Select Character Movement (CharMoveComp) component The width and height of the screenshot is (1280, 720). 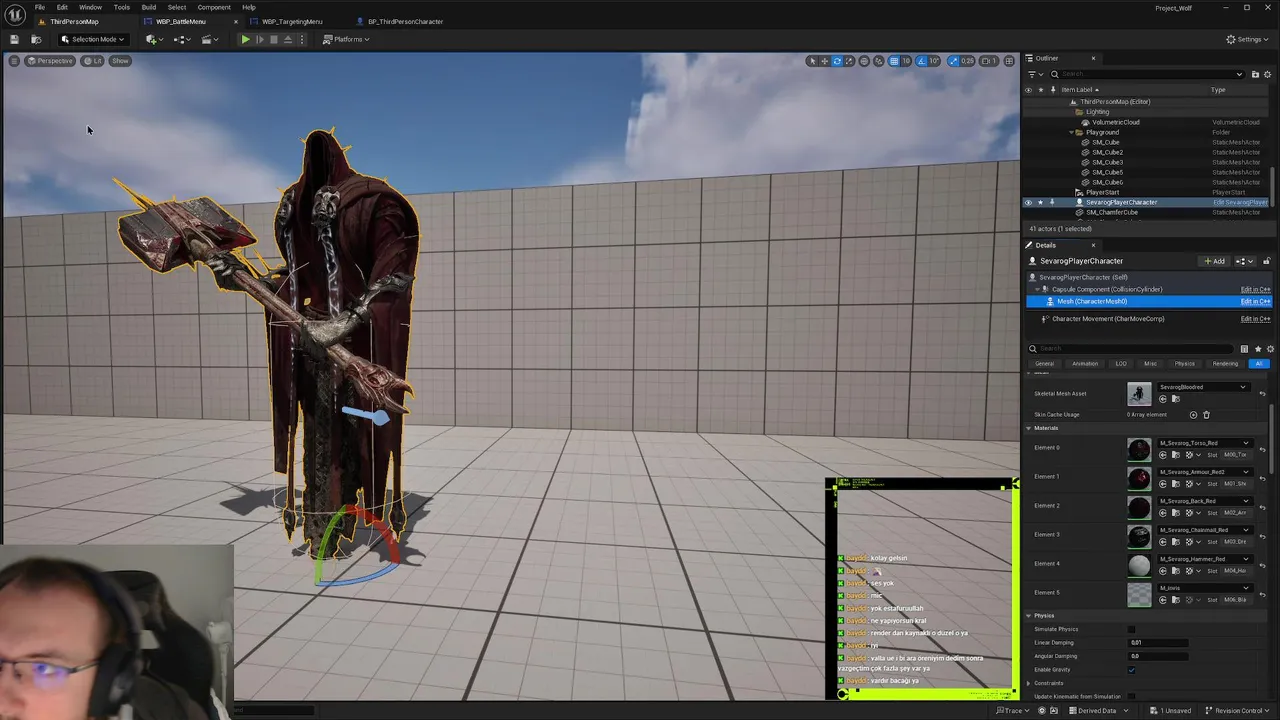(x=1107, y=319)
